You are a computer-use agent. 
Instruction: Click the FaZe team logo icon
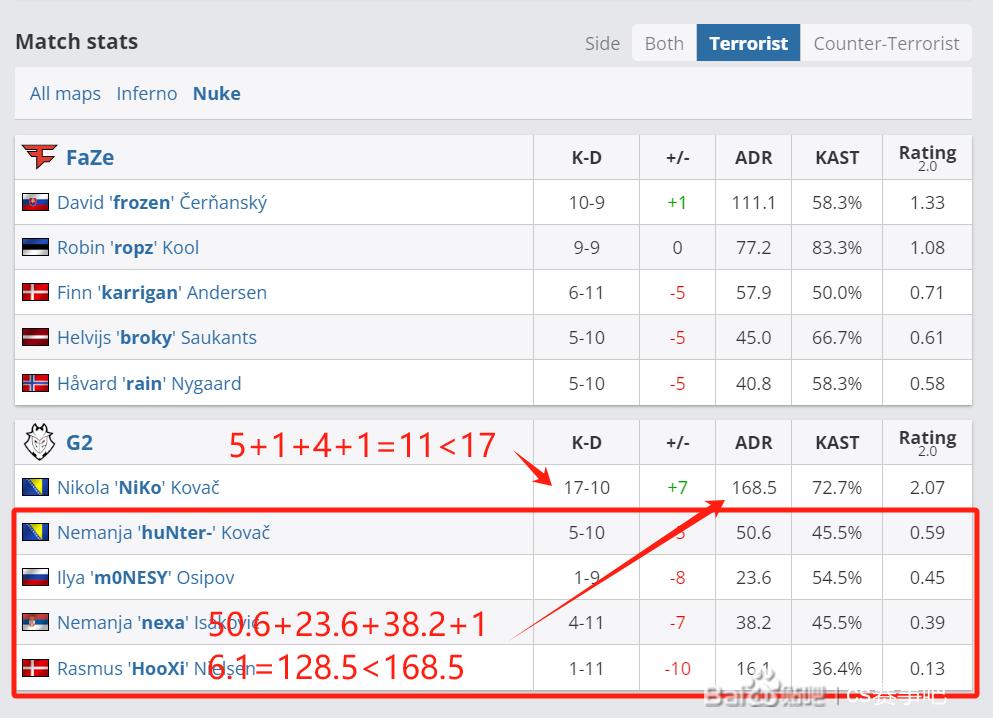click(39, 156)
